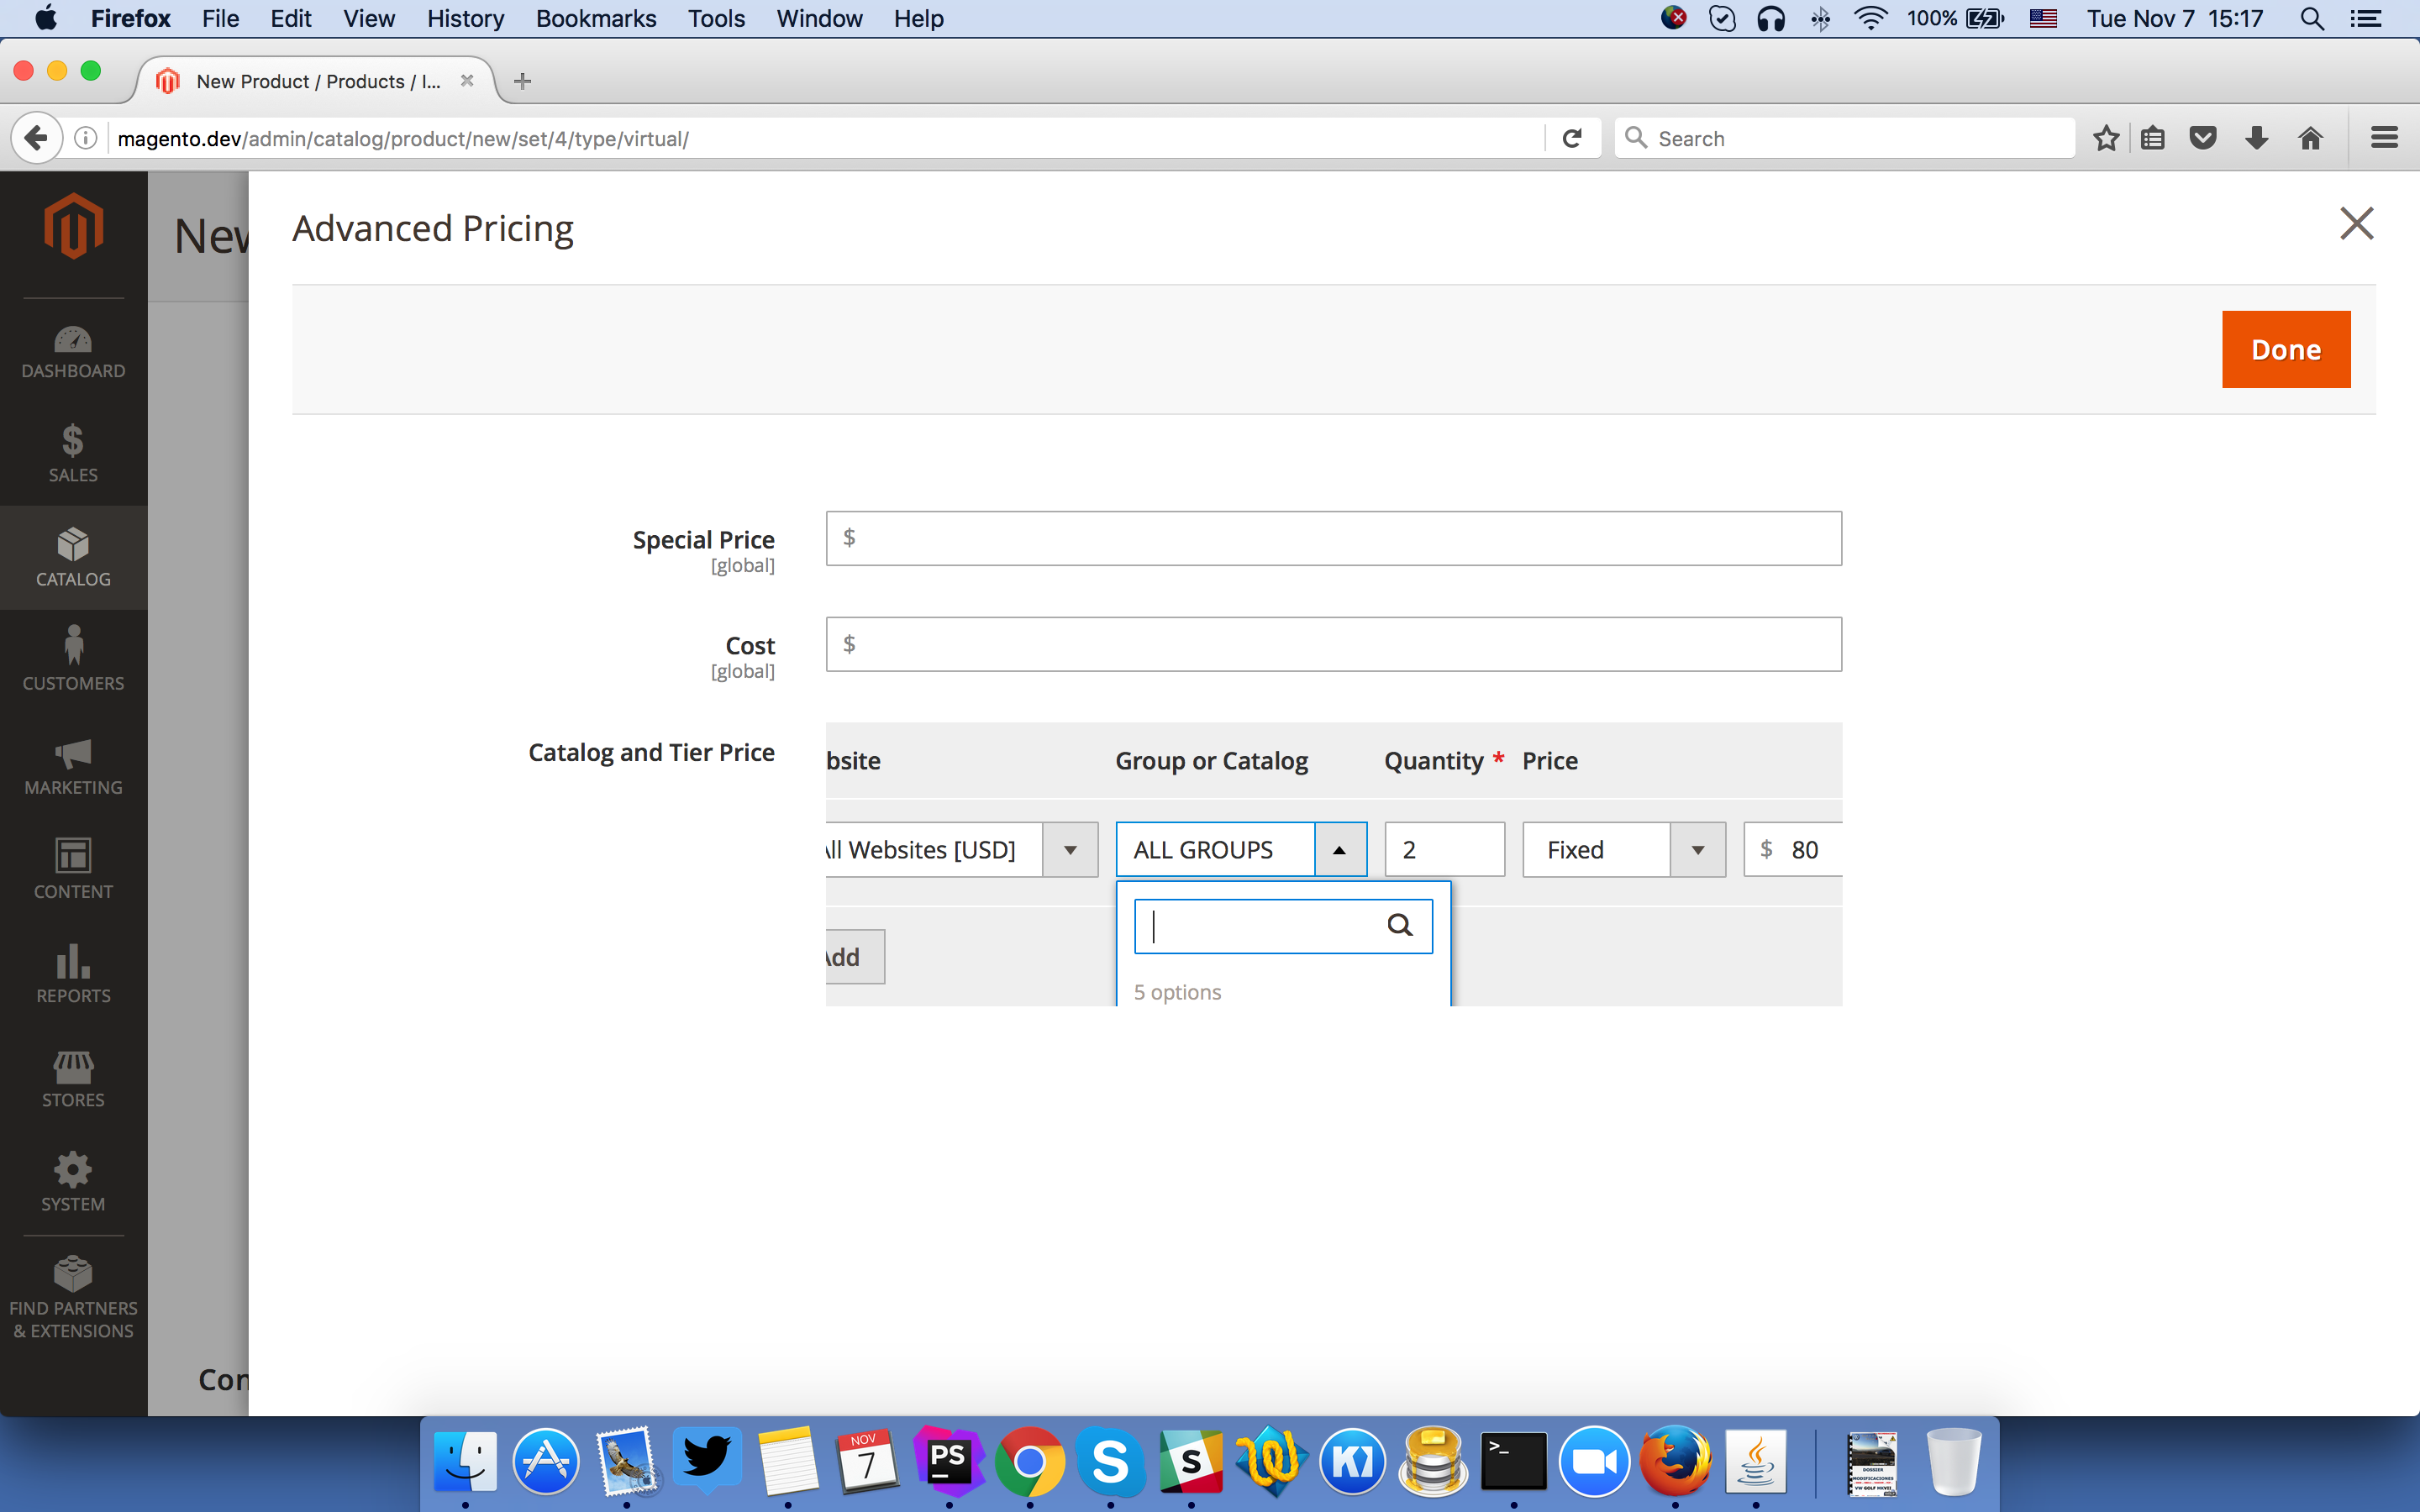Click the Firefox reload page icon
2420x1512 pixels.
pos(1572,138)
